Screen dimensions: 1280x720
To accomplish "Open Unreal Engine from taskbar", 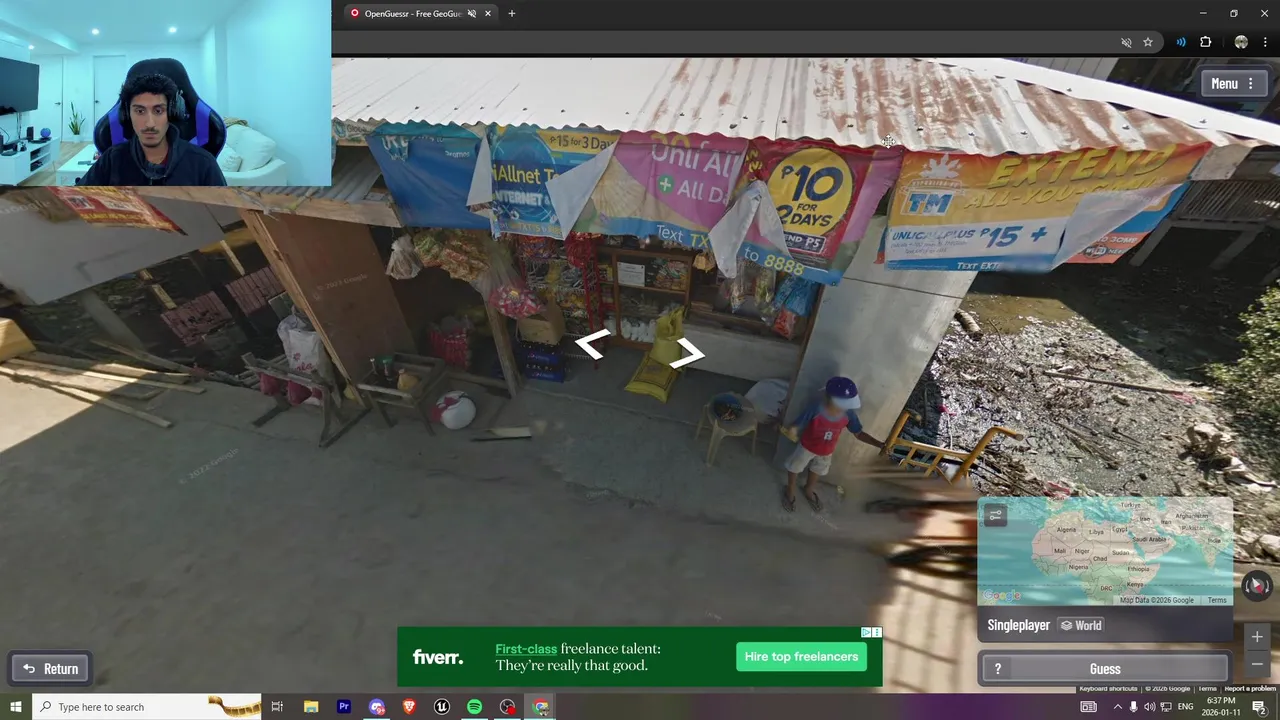I will pyautogui.click(x=442, y=707).
